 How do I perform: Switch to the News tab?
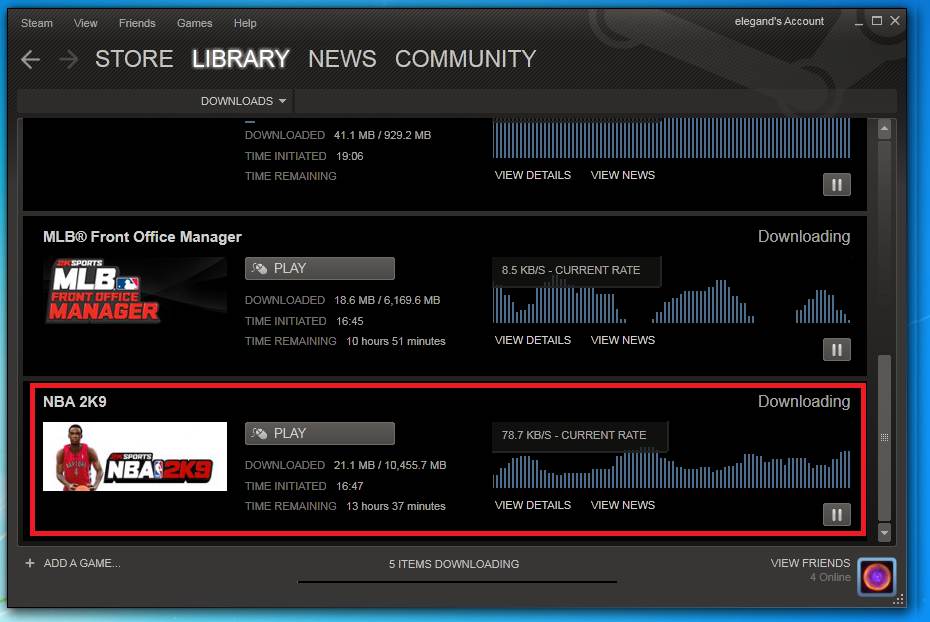pyautogui.click(x=342, y=59)
